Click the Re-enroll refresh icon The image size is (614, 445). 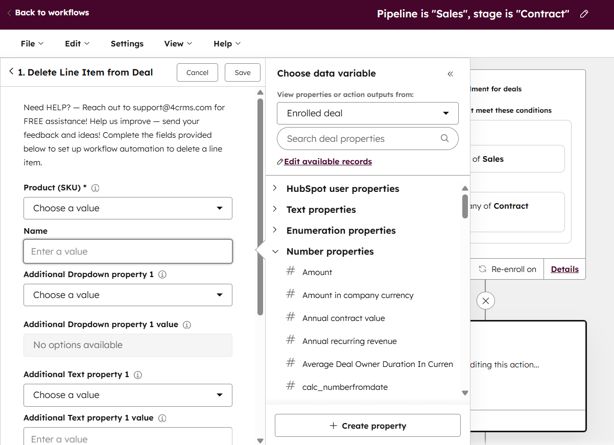click(x=482, y=269)
